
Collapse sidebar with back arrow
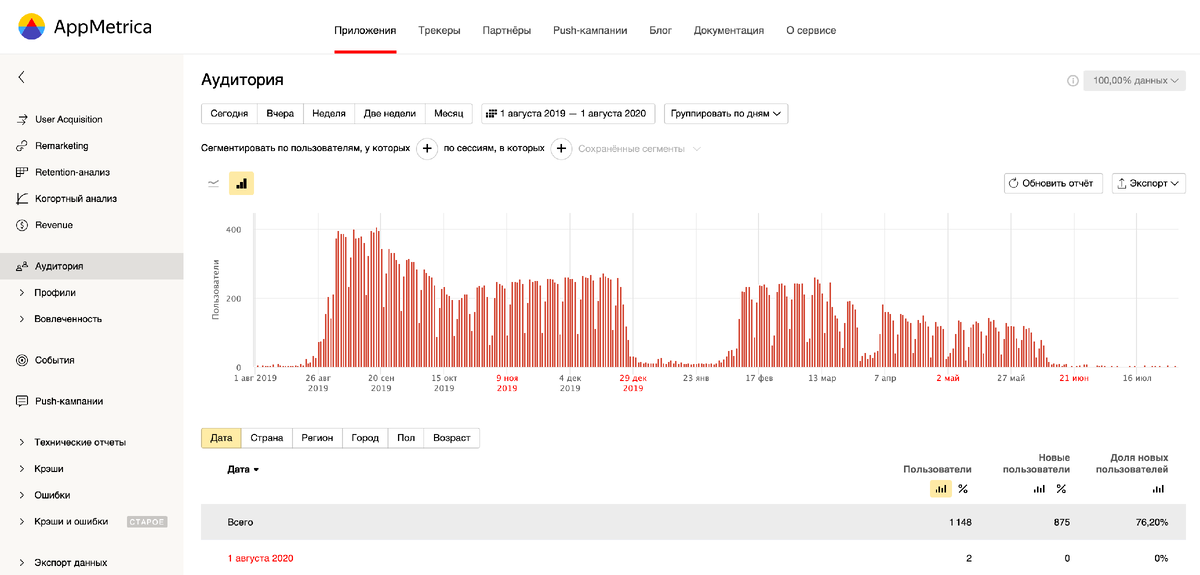(21, 77)
